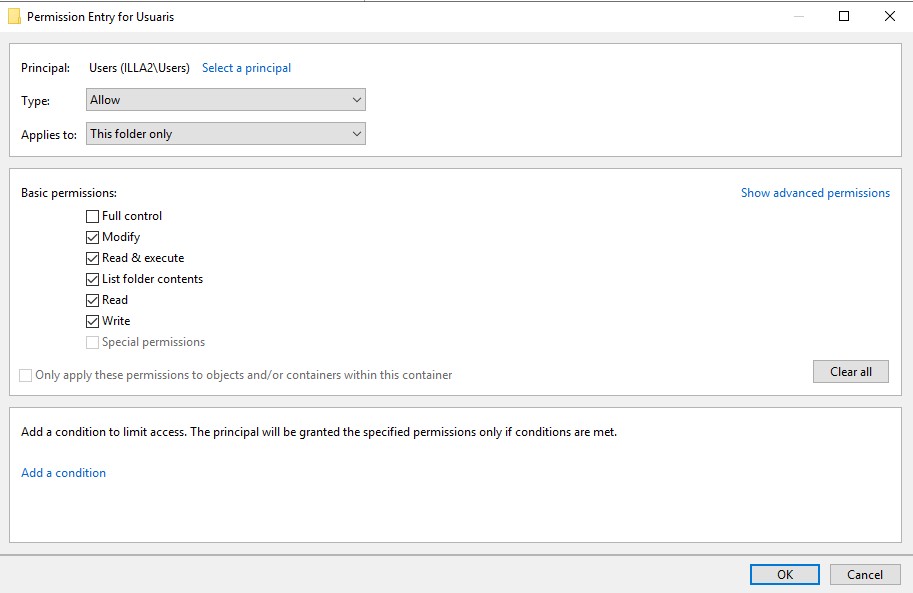Click the Permission Entry for Usuaris title
The height and width of the screenshot is (593, 913).
pyautogui.click(x=100, y=17)
